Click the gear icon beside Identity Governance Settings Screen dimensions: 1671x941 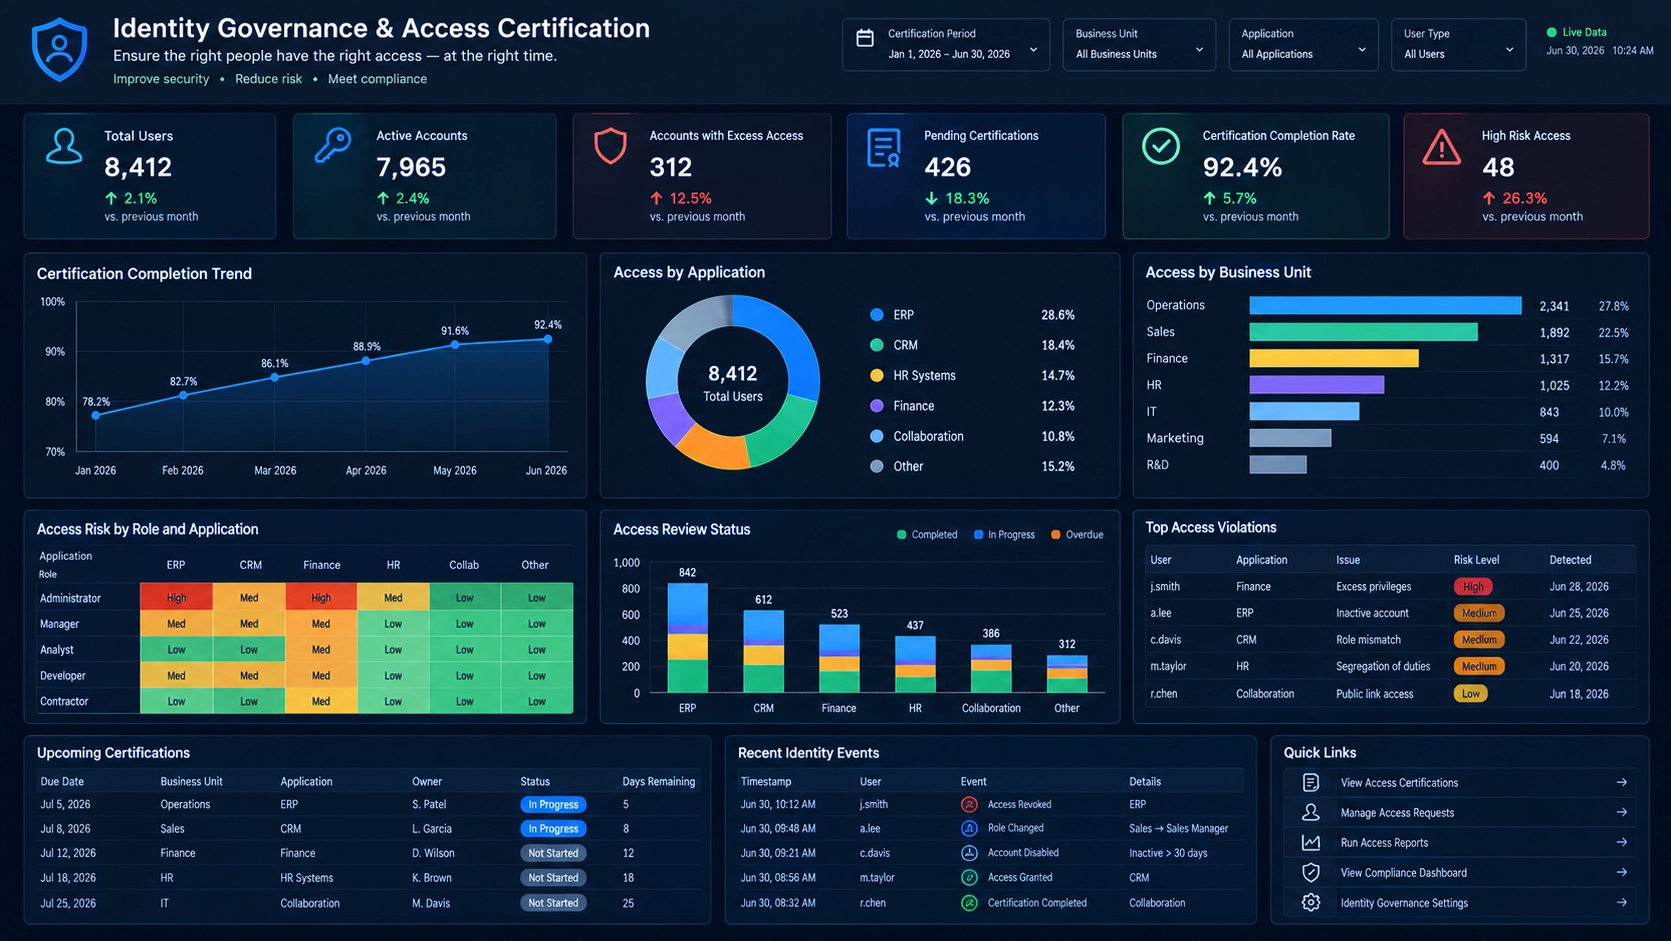1311,902
